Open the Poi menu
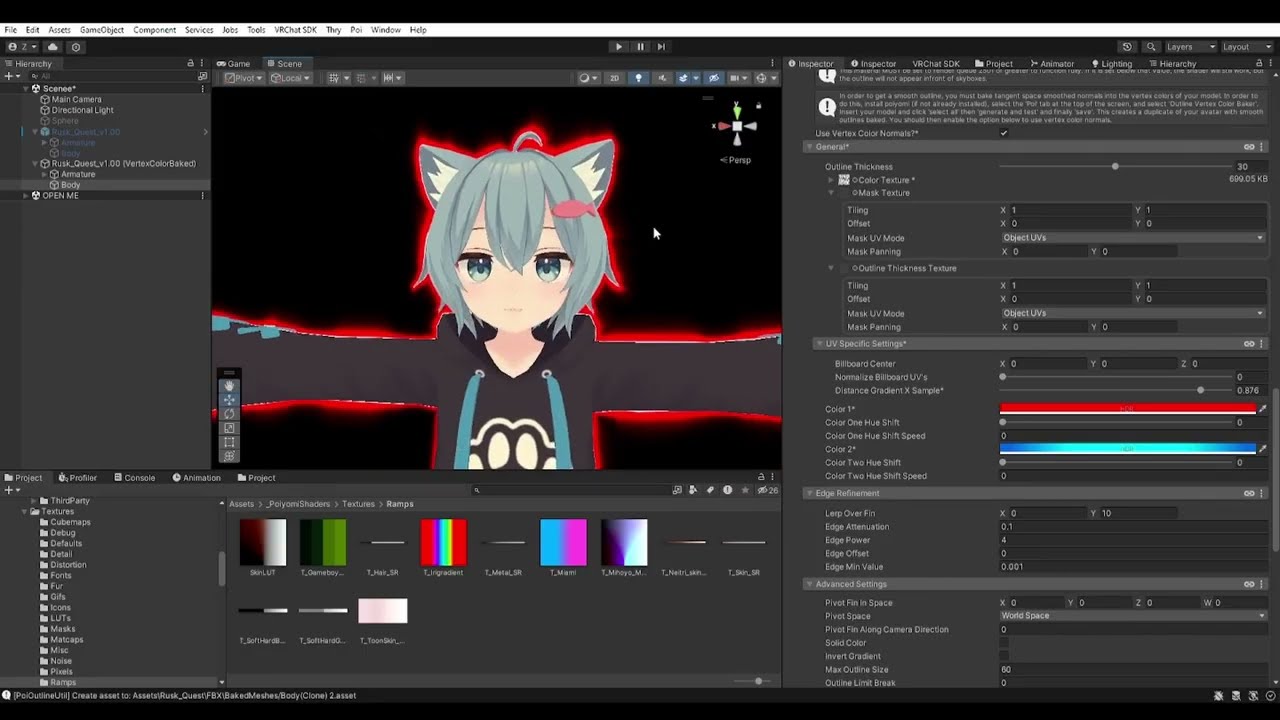 [356, 30]
